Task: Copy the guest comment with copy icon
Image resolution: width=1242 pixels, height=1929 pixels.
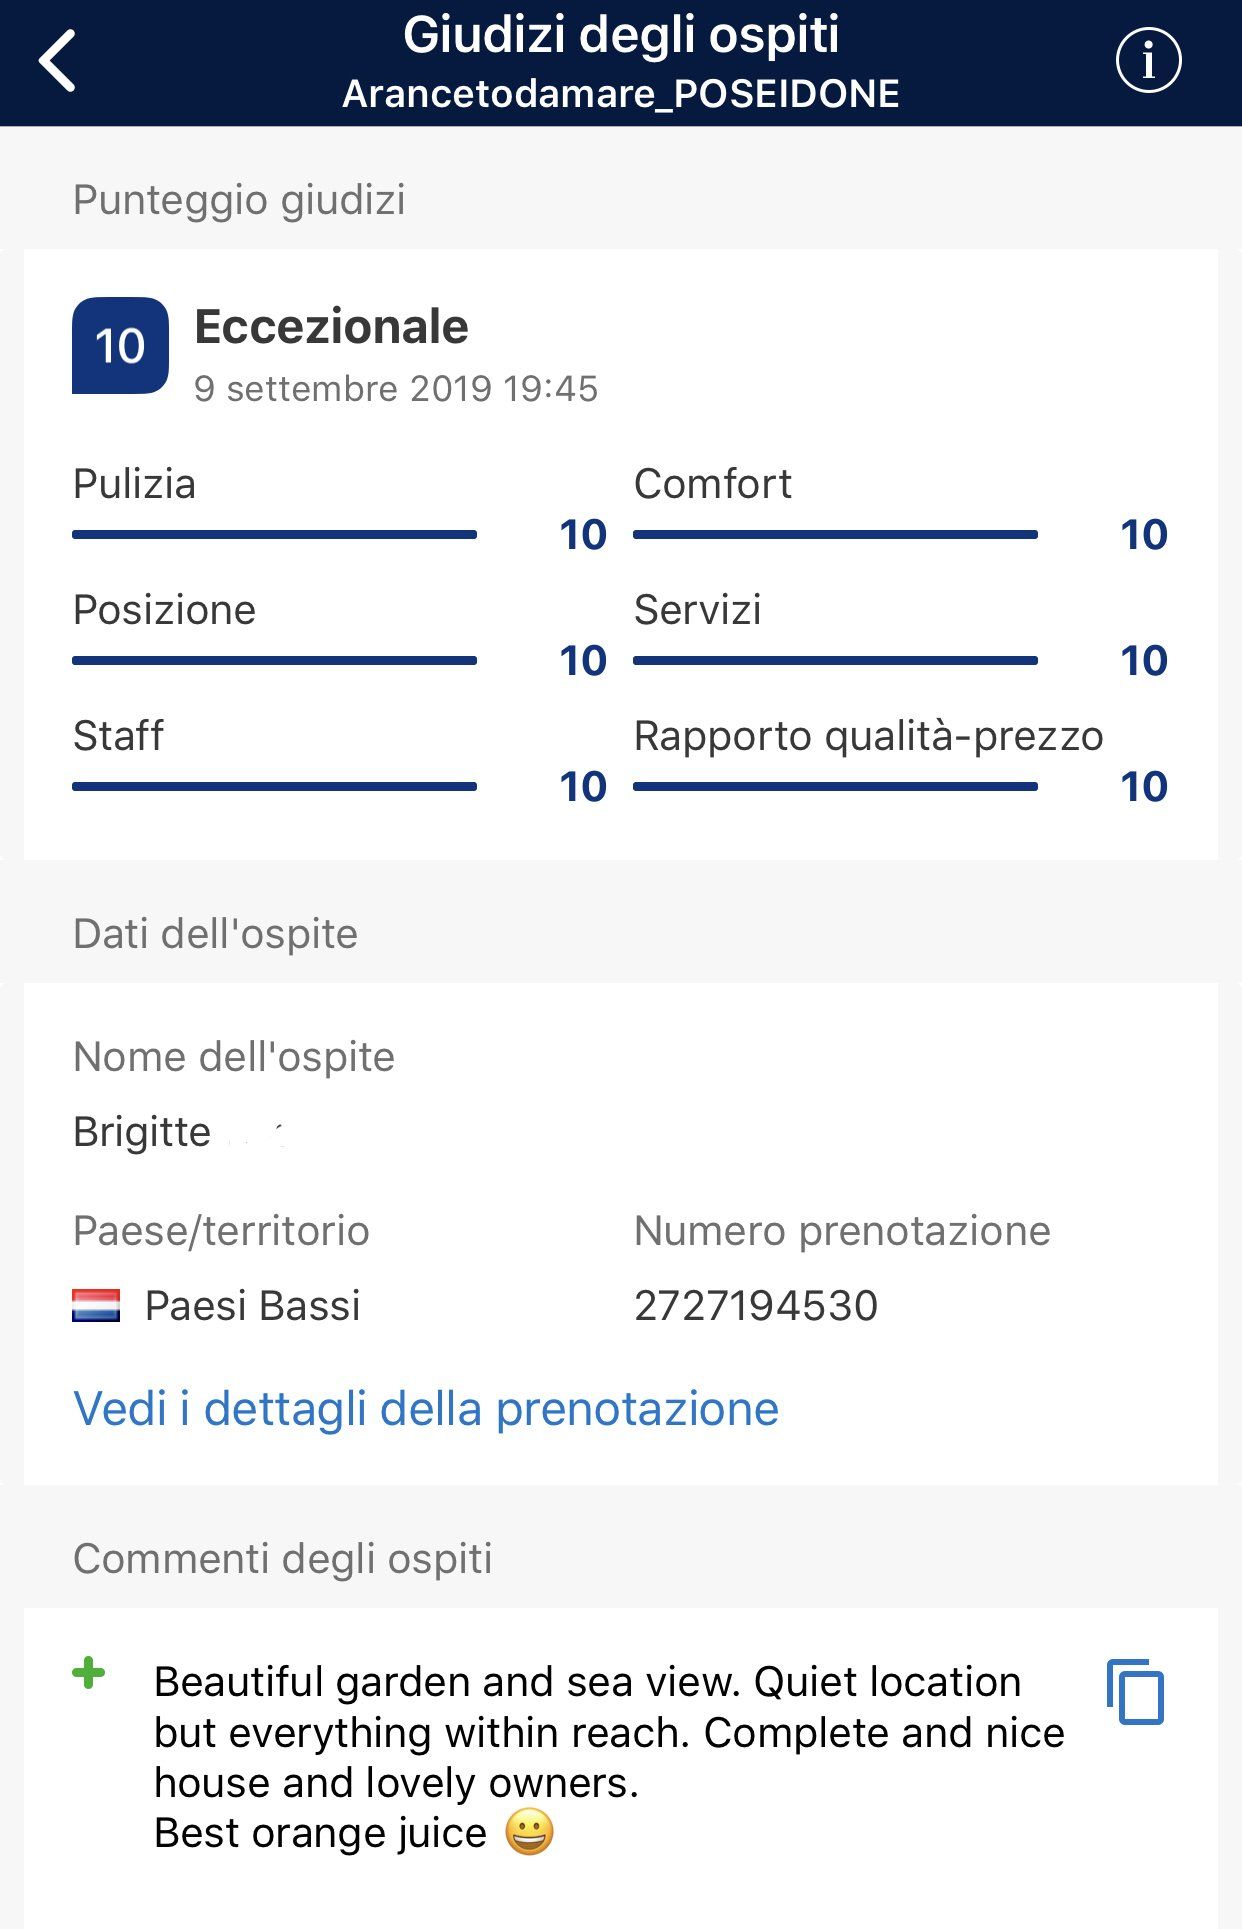Action: pos(1136,1692)
